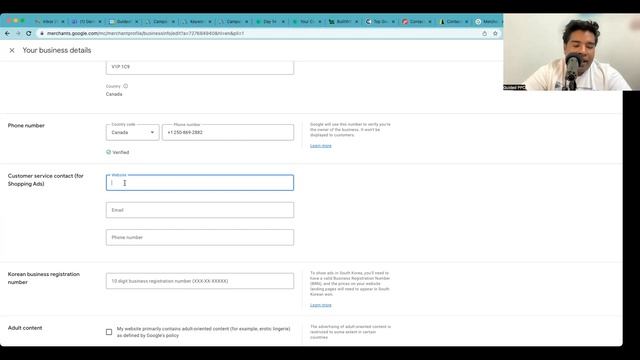This screenshot has width=640, height=360.
Task: Click the verified phone number field +1 250
Action: coord(228,132)
